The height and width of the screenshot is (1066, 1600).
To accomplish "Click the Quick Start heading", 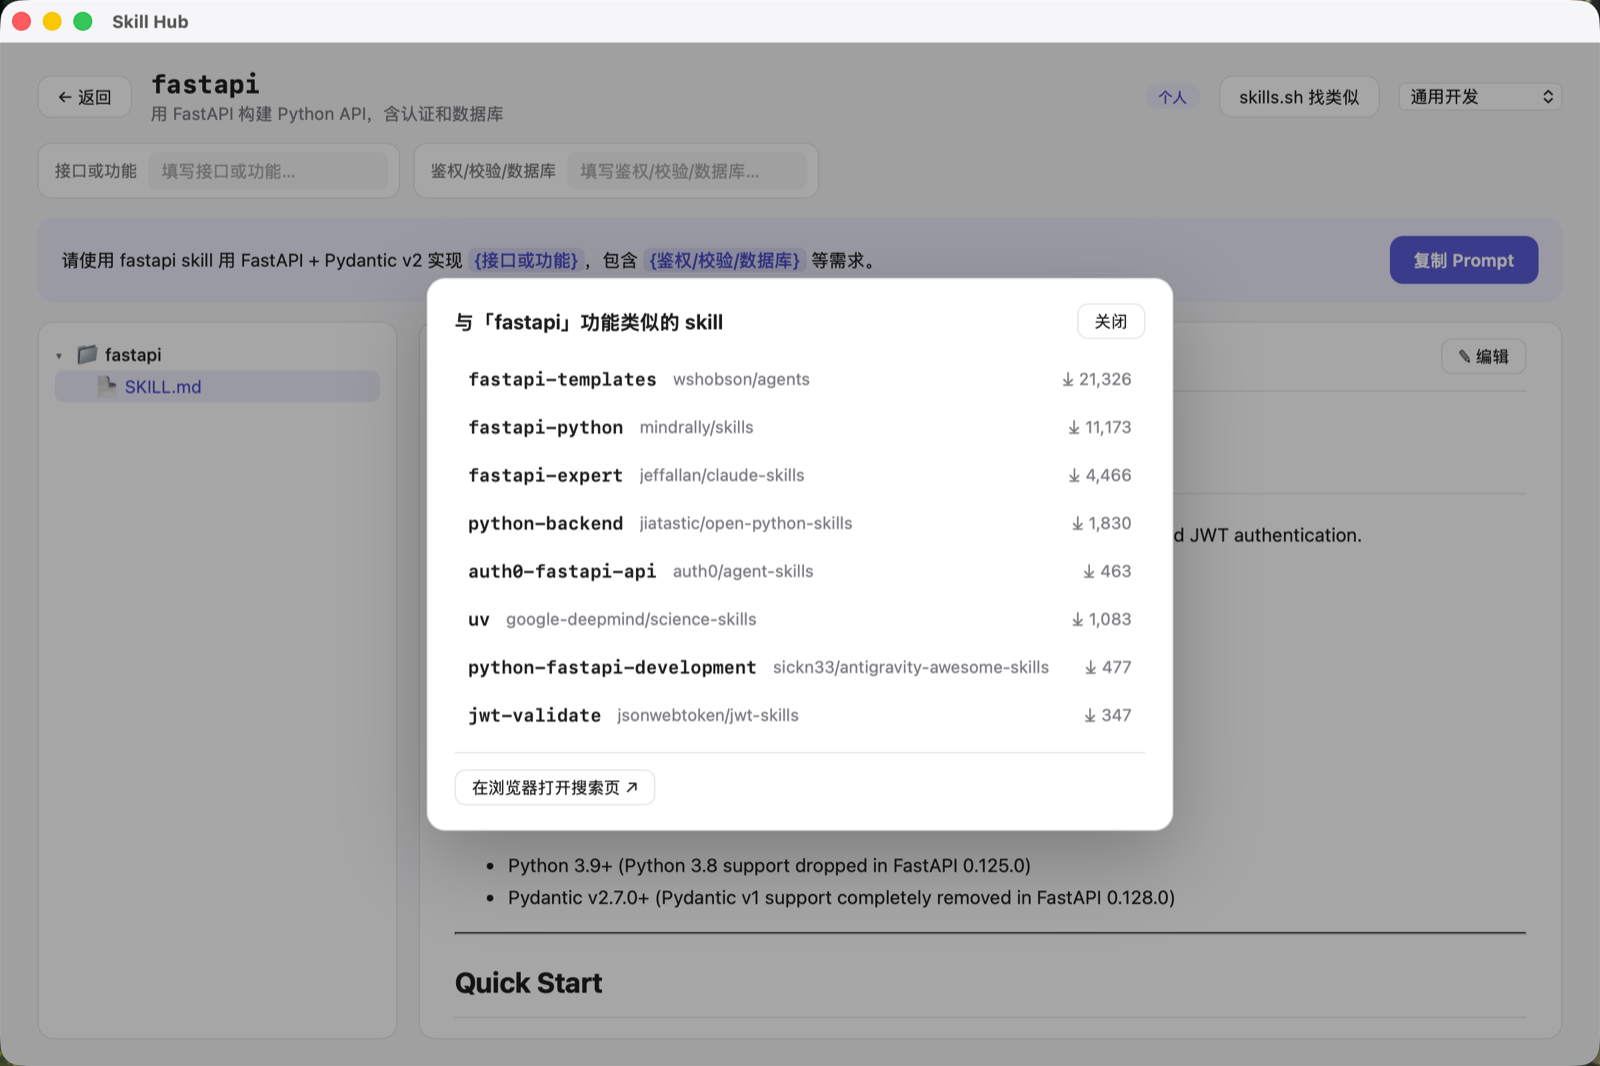I will point(528,983).
